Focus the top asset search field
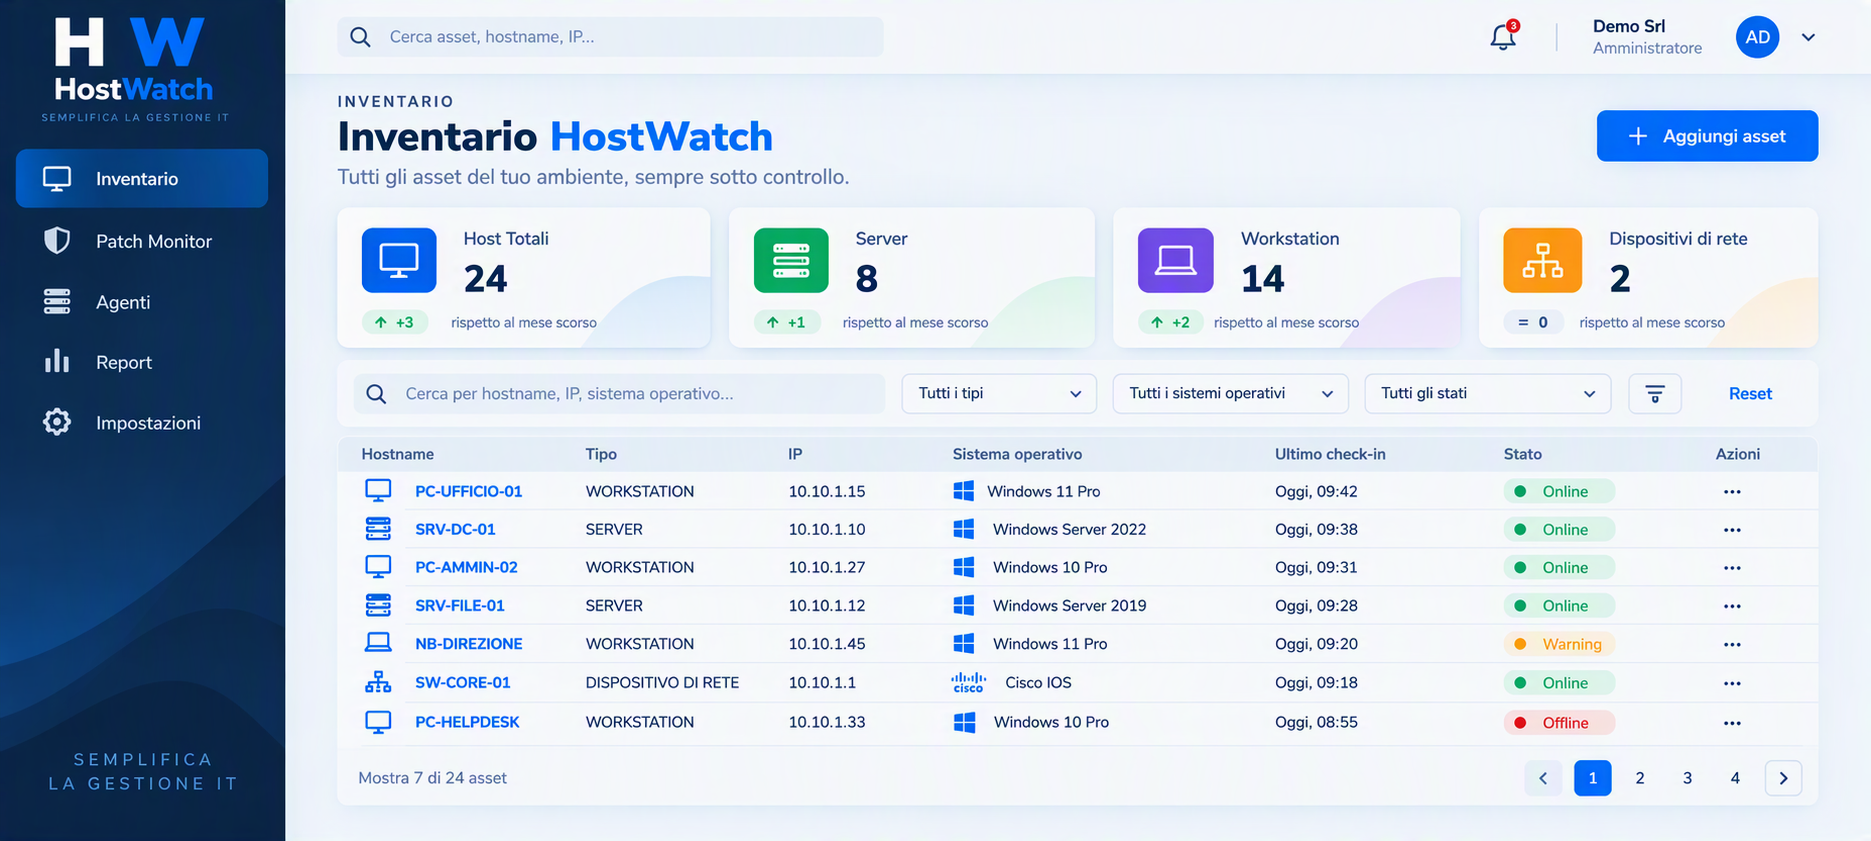 [x=610, y=37]
